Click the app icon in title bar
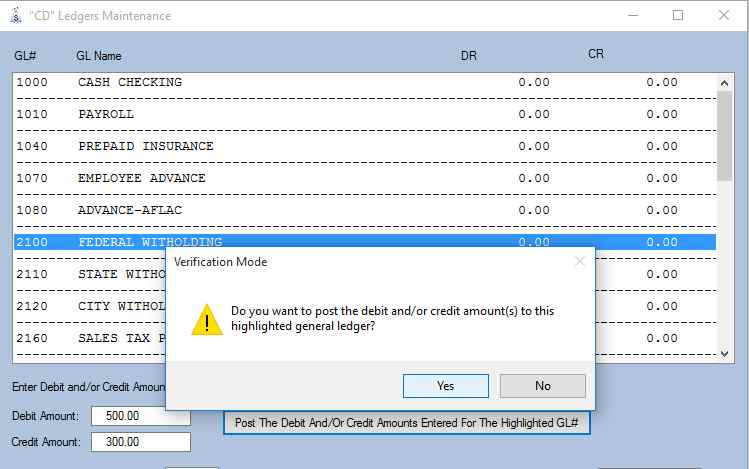The image size is (749, 469). coord(16,16)
